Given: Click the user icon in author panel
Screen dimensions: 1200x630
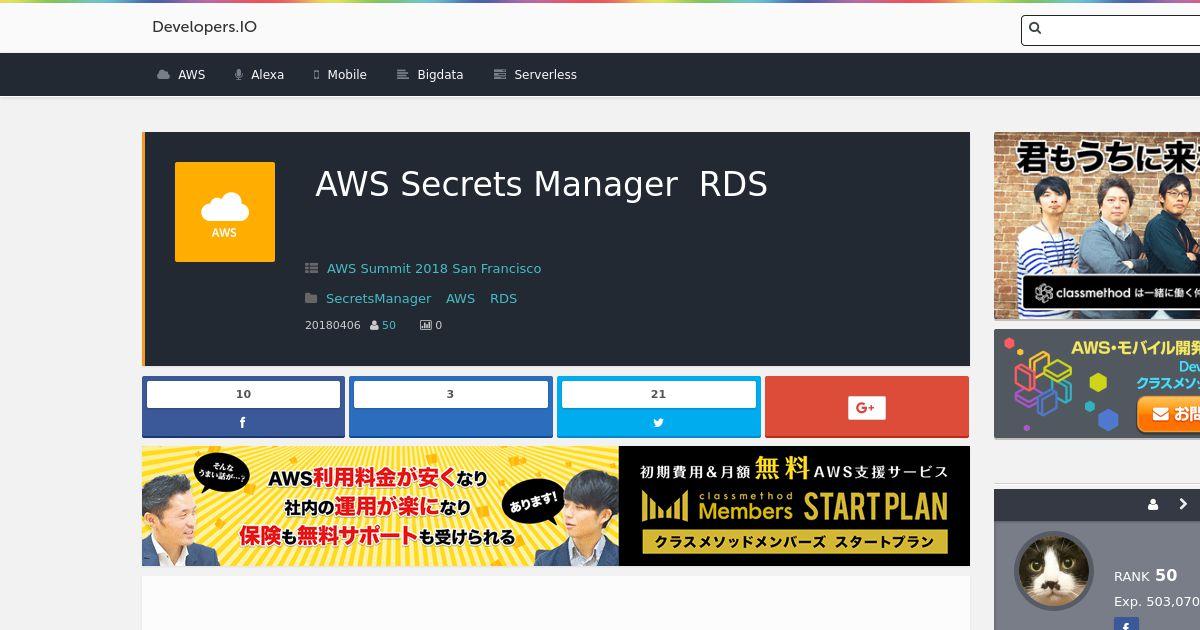Looking at the screenshot, I should pos(1153,505).
